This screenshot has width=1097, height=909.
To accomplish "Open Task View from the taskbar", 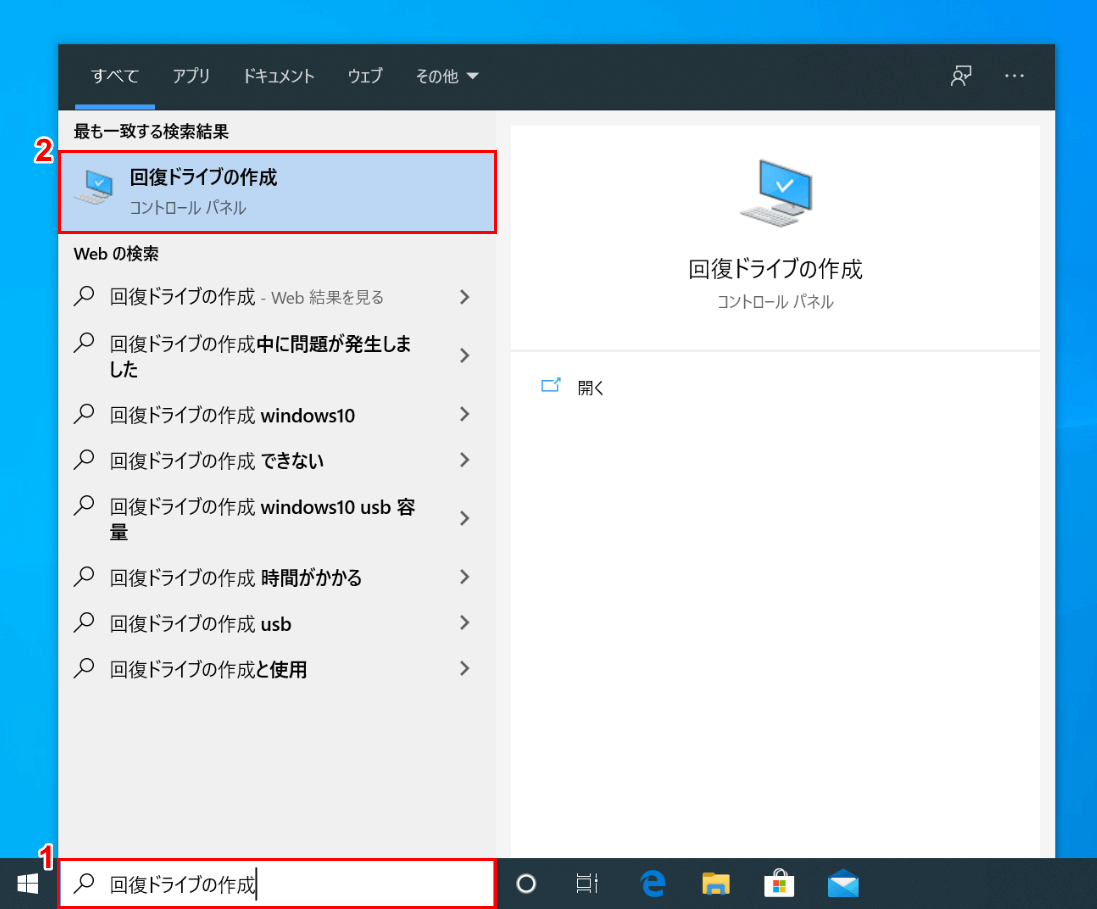I will click(587, 884).
